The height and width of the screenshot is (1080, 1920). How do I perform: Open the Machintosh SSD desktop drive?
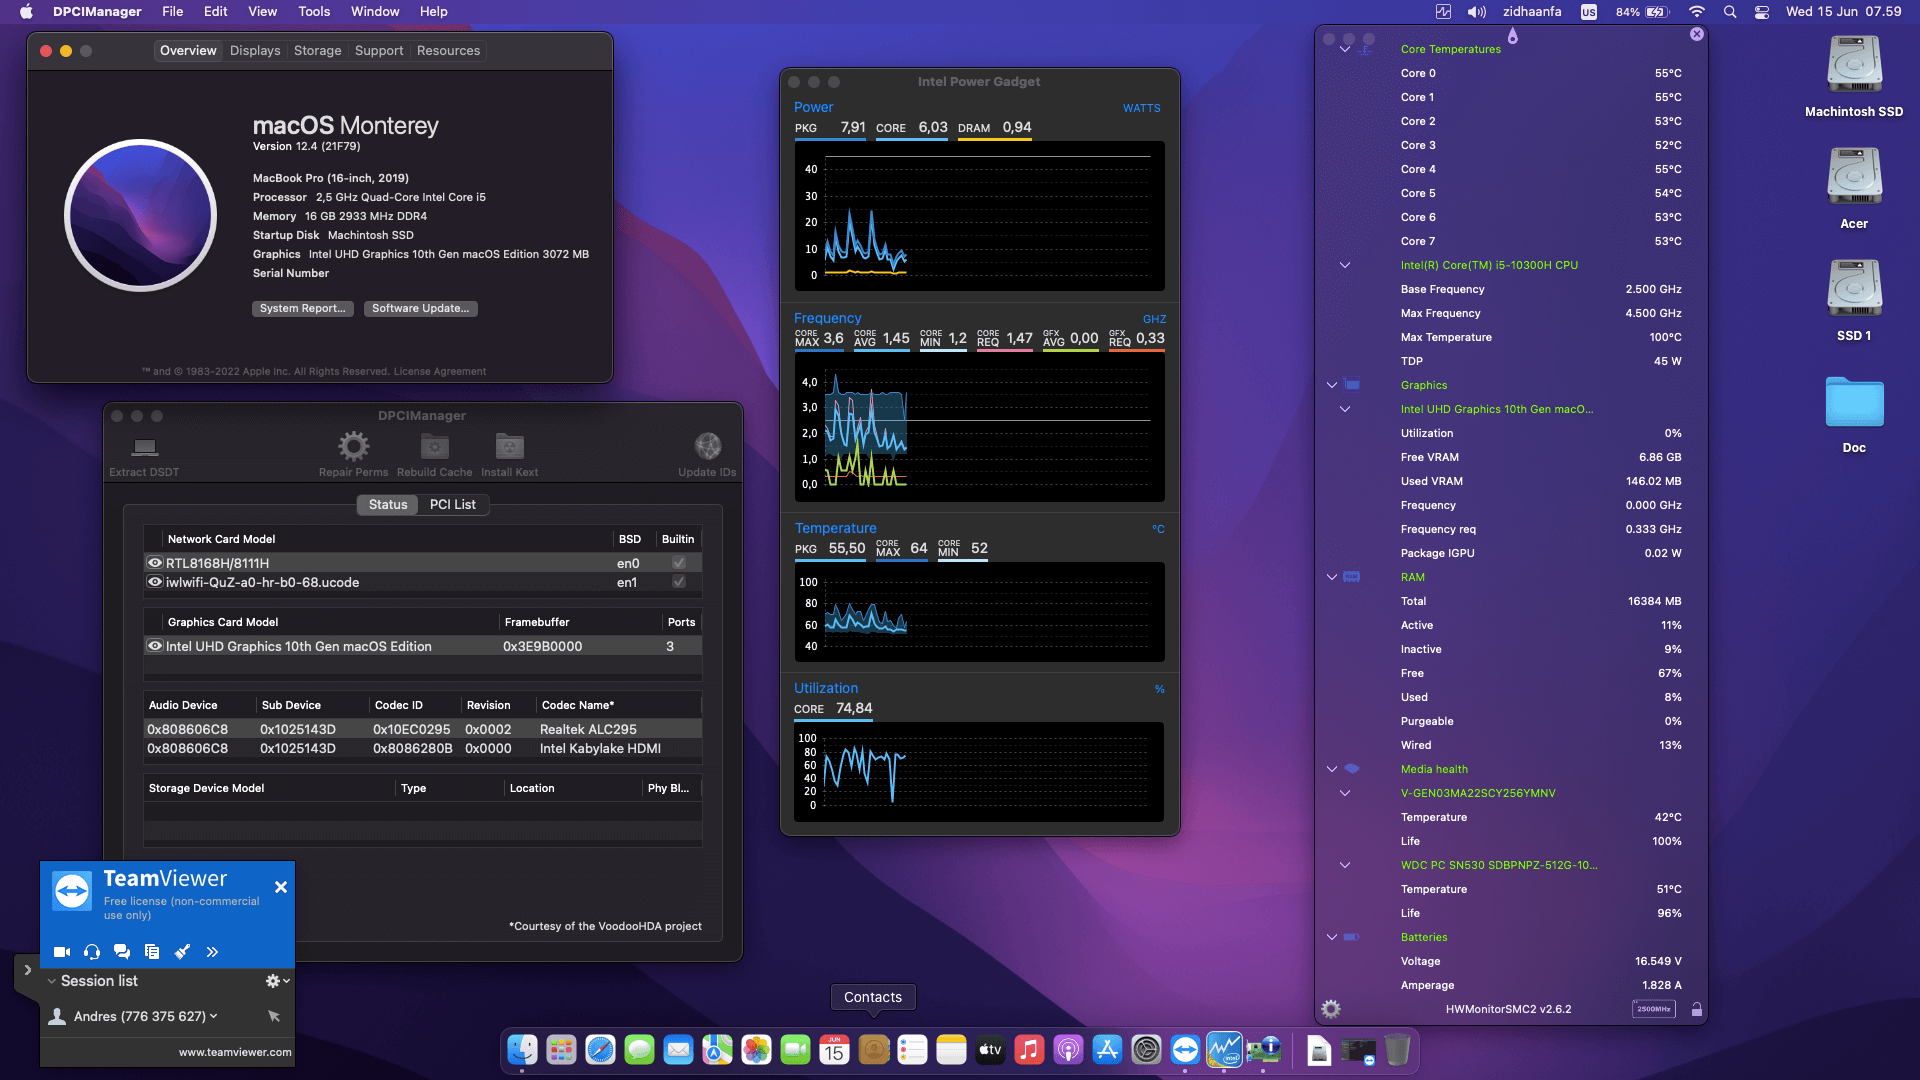(1854, 66)
